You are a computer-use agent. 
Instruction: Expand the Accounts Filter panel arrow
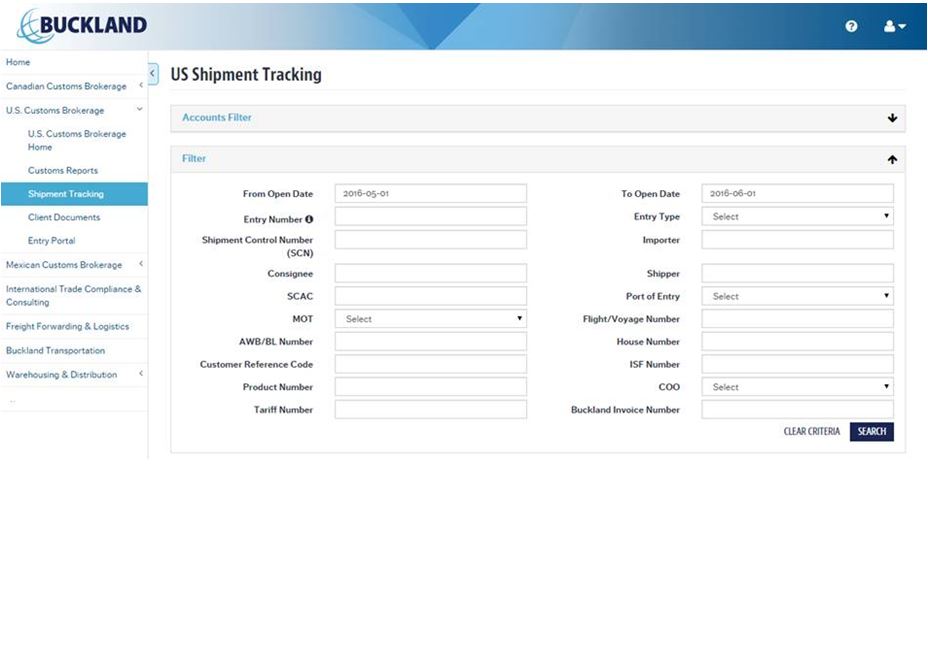coord(892,118)
